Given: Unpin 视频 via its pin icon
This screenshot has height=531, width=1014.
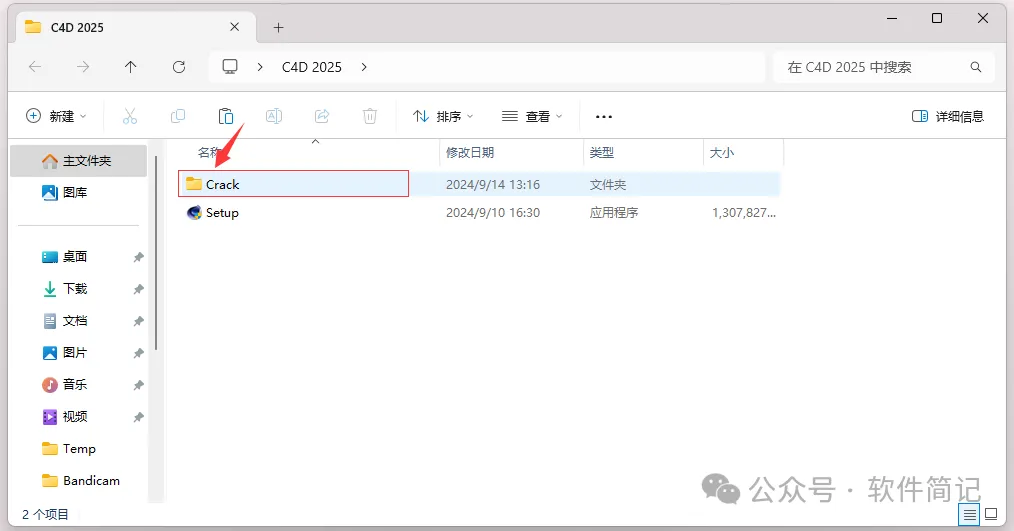Looking at the screenshot, I should [x=138, y=417].
